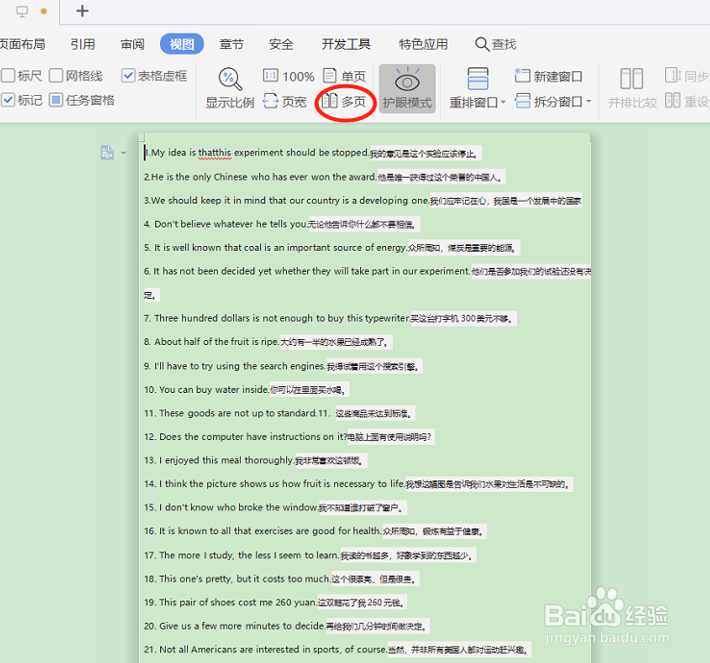Open the 审阅 review tab
This screenshot has height=663, width=710.
click(132, 44)
